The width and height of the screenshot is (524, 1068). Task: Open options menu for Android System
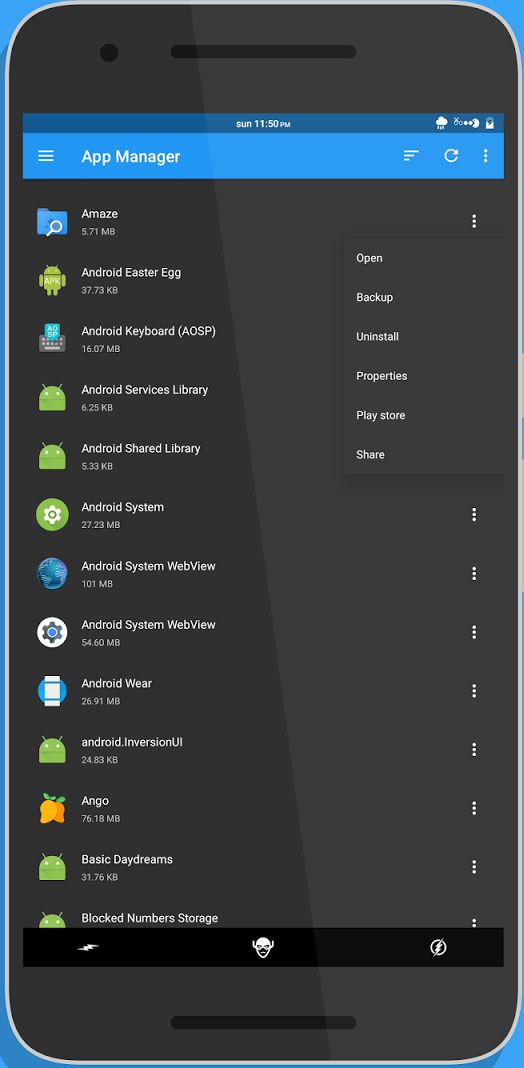point(474,515)
